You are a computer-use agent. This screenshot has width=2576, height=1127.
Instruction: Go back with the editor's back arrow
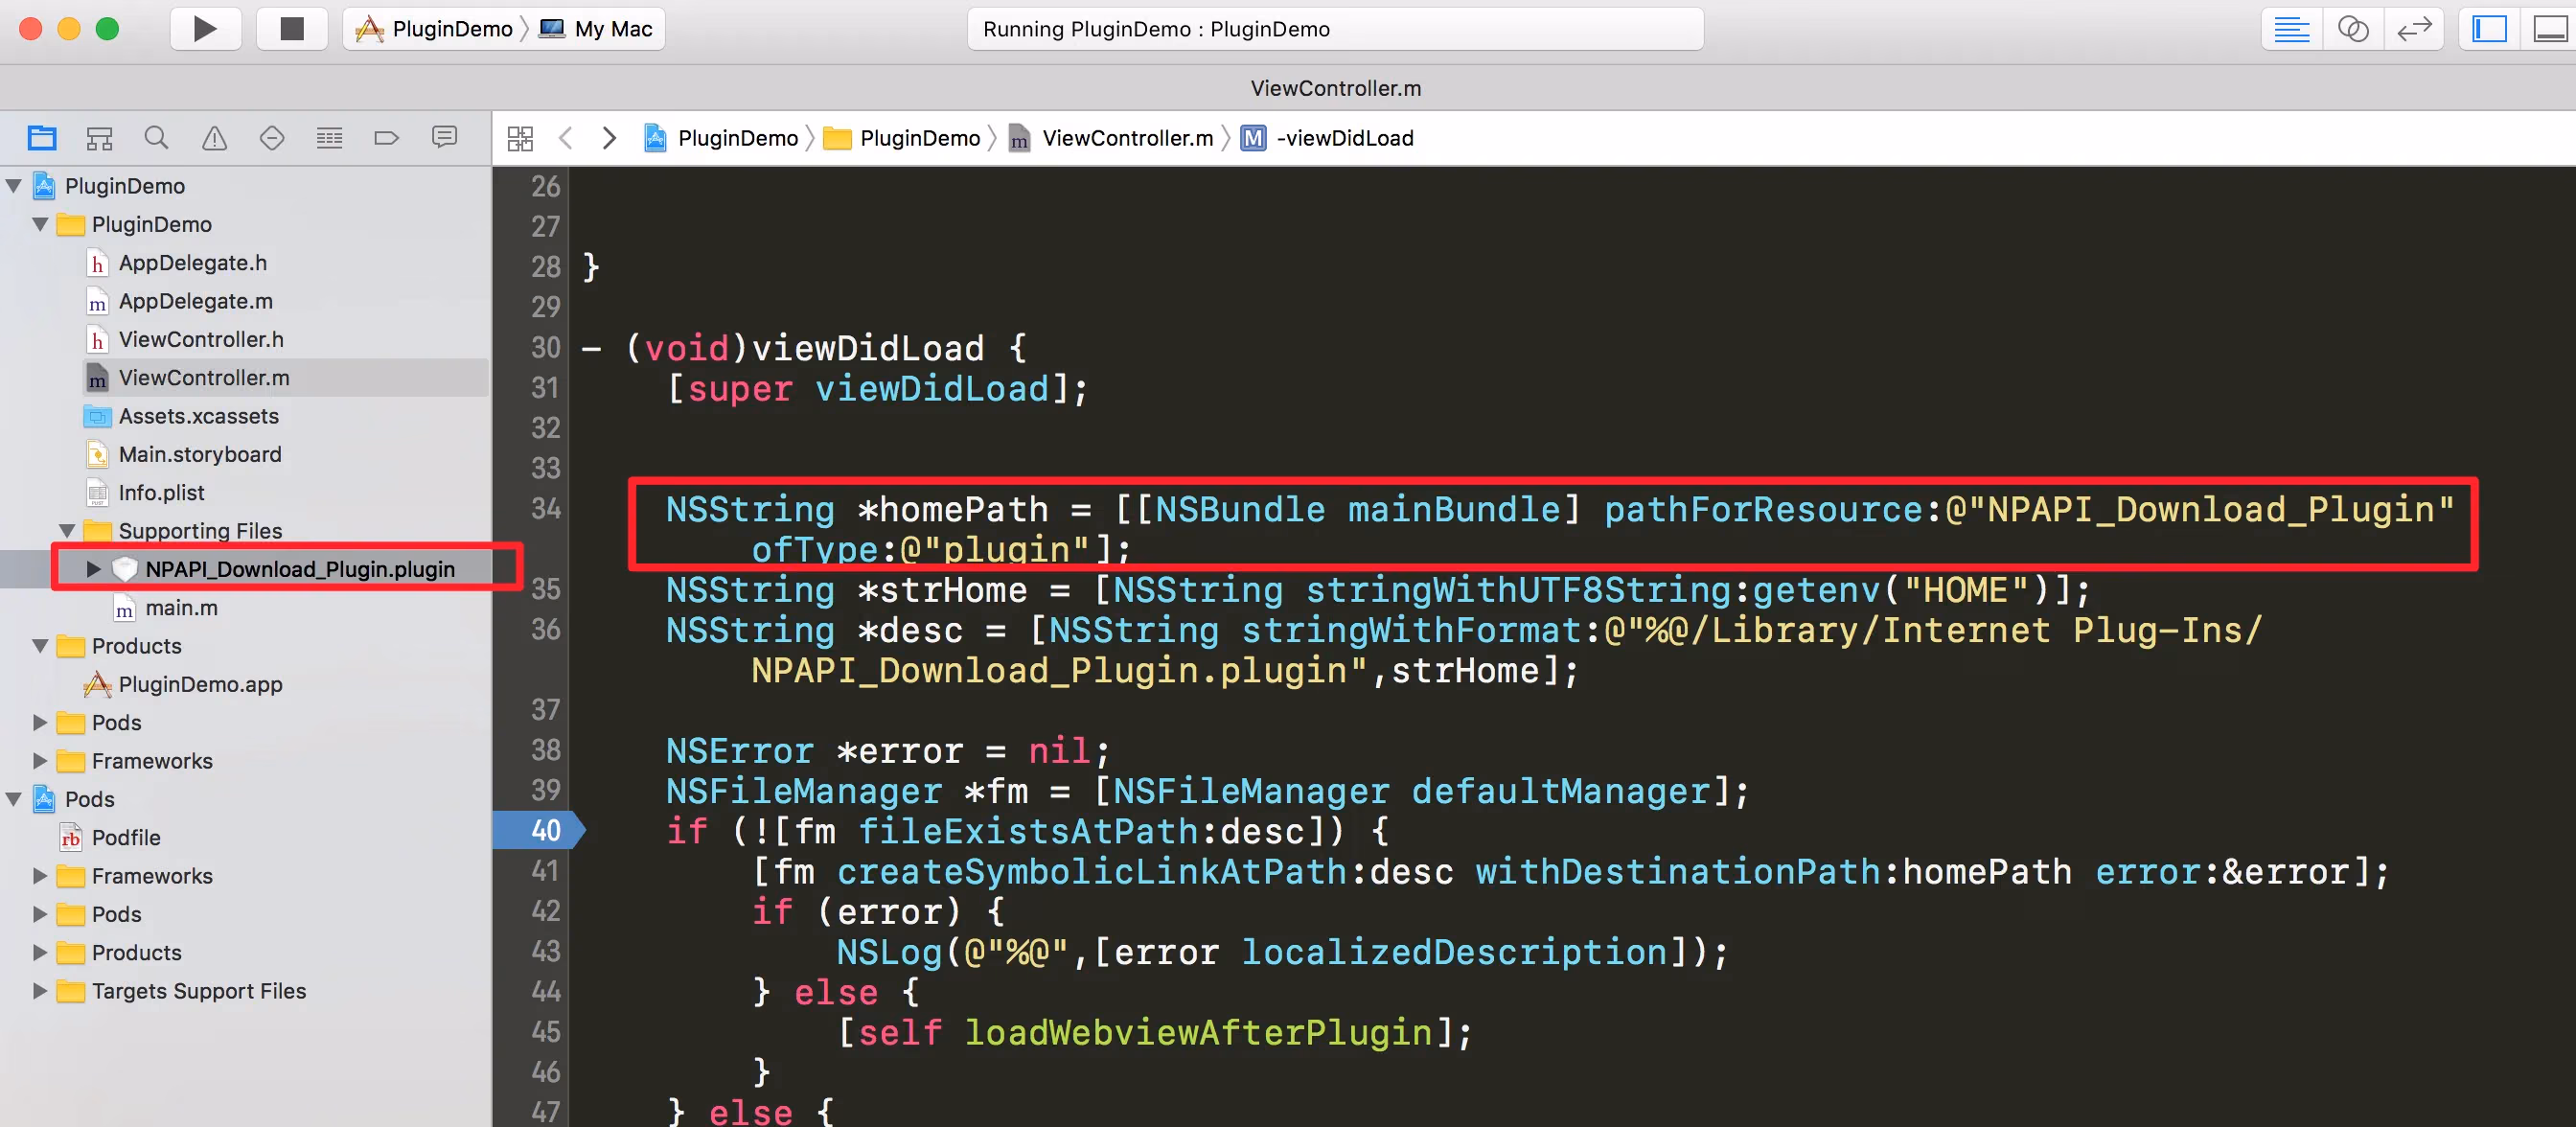pos(566,138)
